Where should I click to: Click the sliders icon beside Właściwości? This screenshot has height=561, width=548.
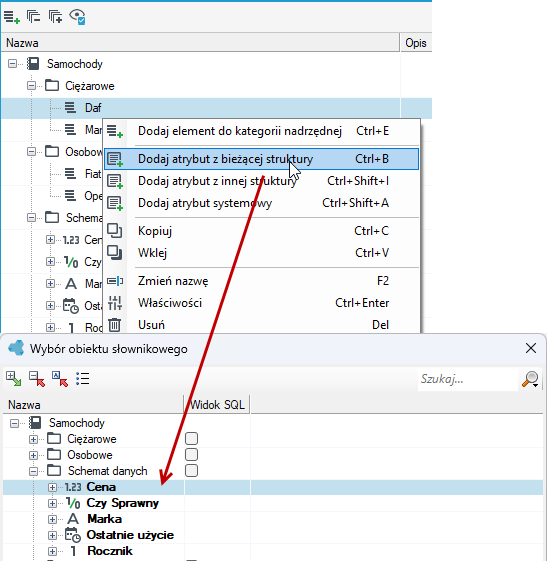click(x=115, y=303)
